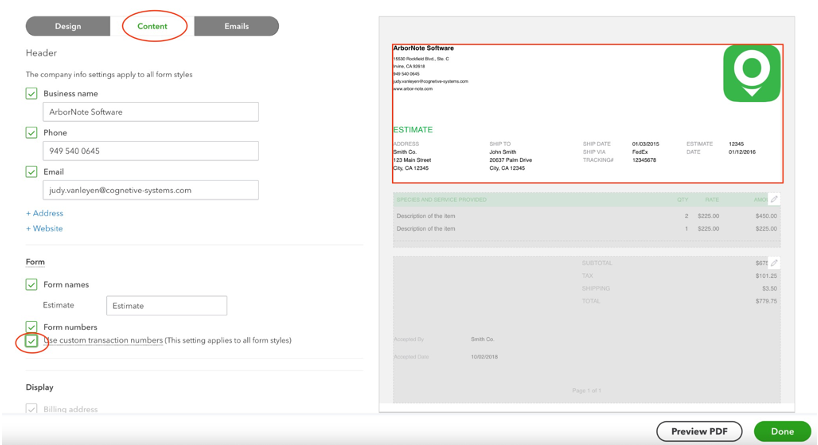Toggle Use custom transaction numbers checkbox

[x=31, y=341]
